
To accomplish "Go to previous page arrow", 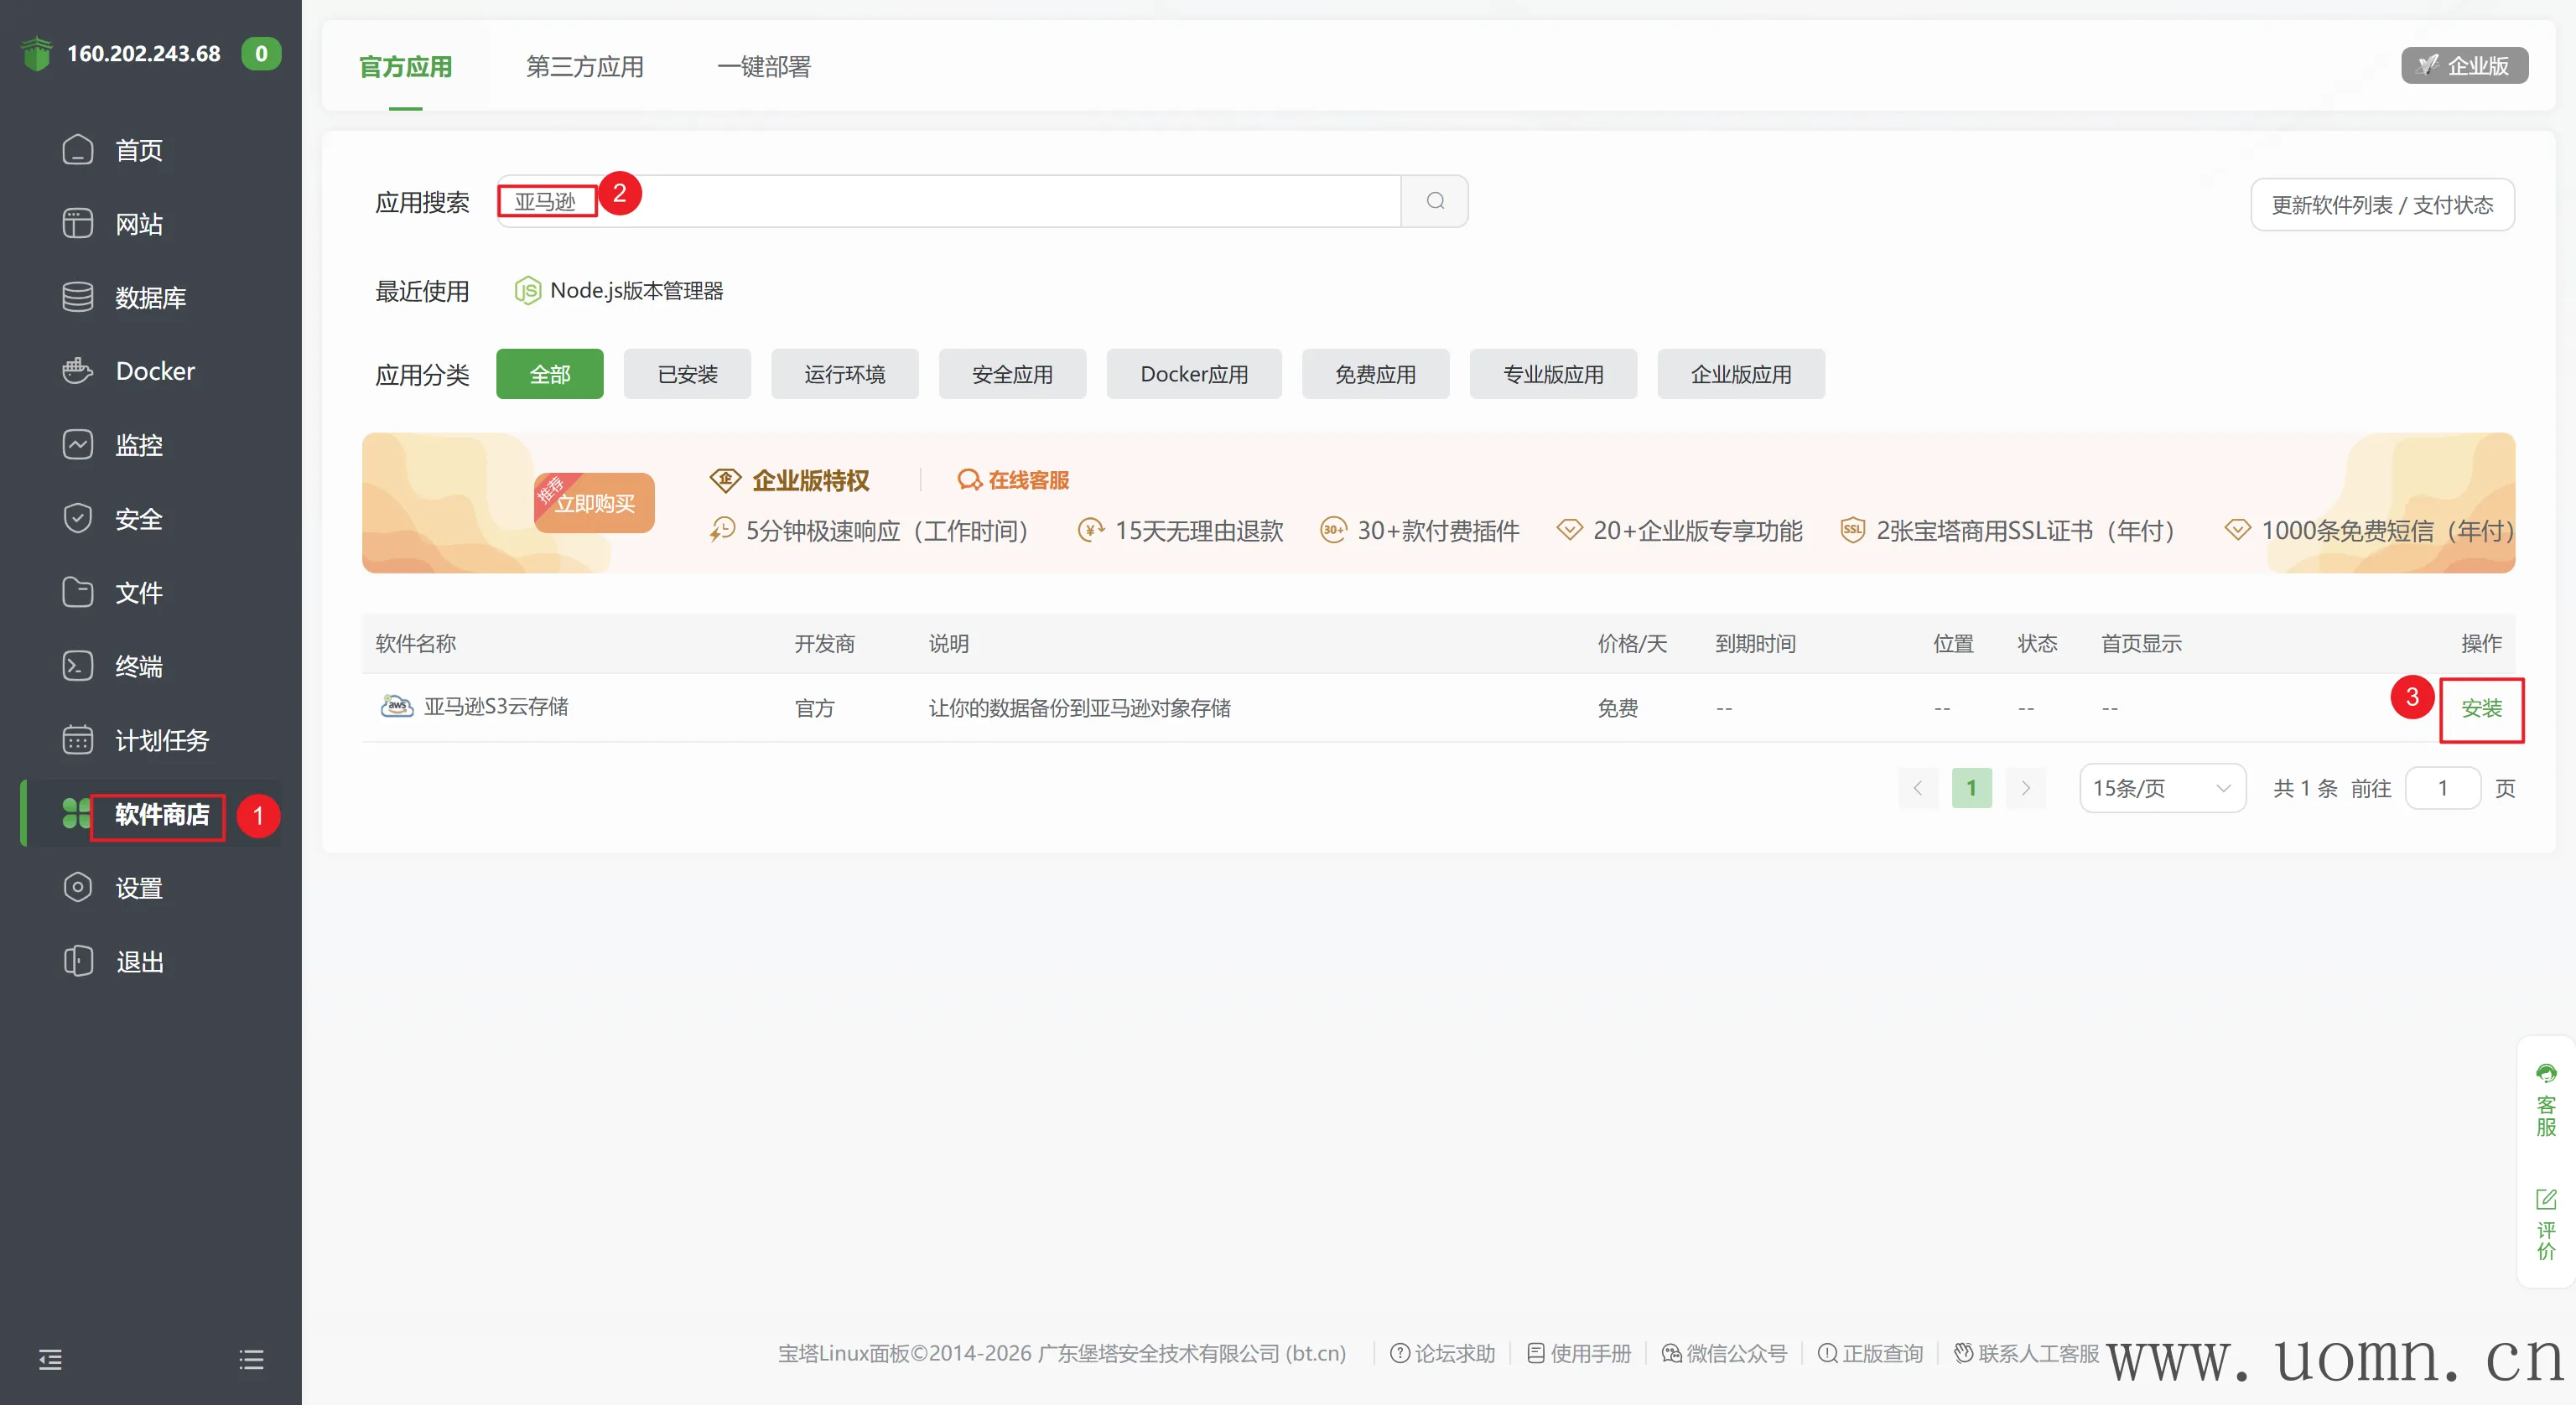I will pos(1917,788).
